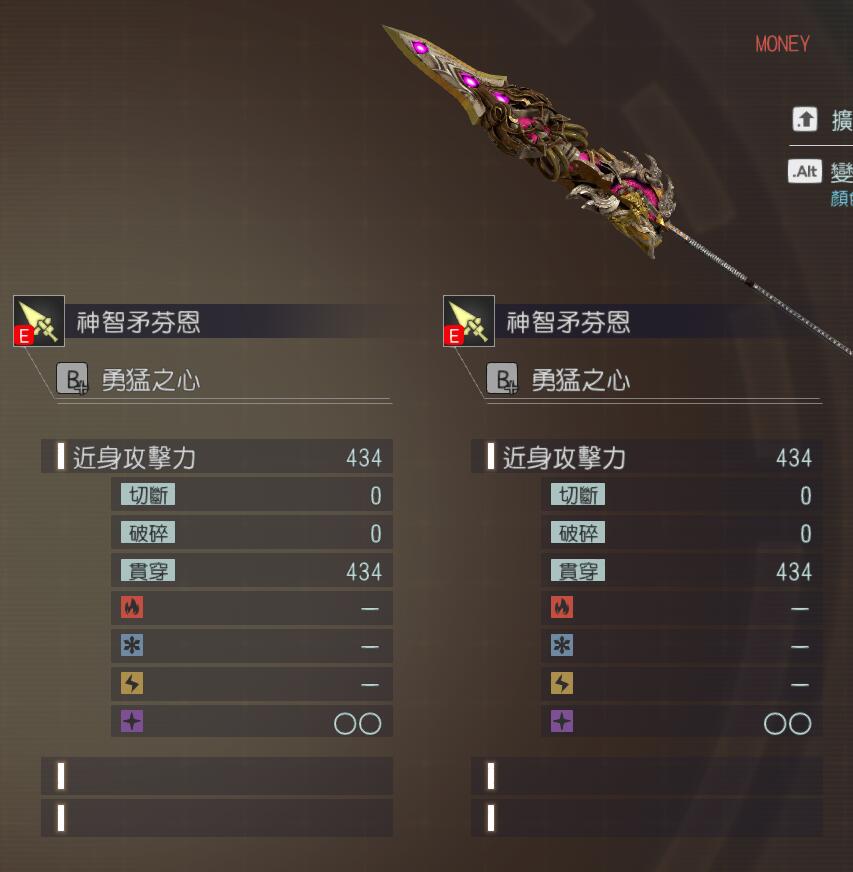Screen dimensions: 853x872
Task: Select the left ice element icon
Action: [132, 645]
